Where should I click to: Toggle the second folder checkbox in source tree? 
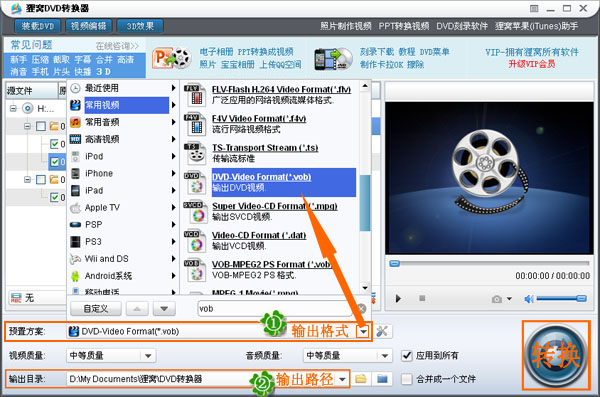(41, 179)
